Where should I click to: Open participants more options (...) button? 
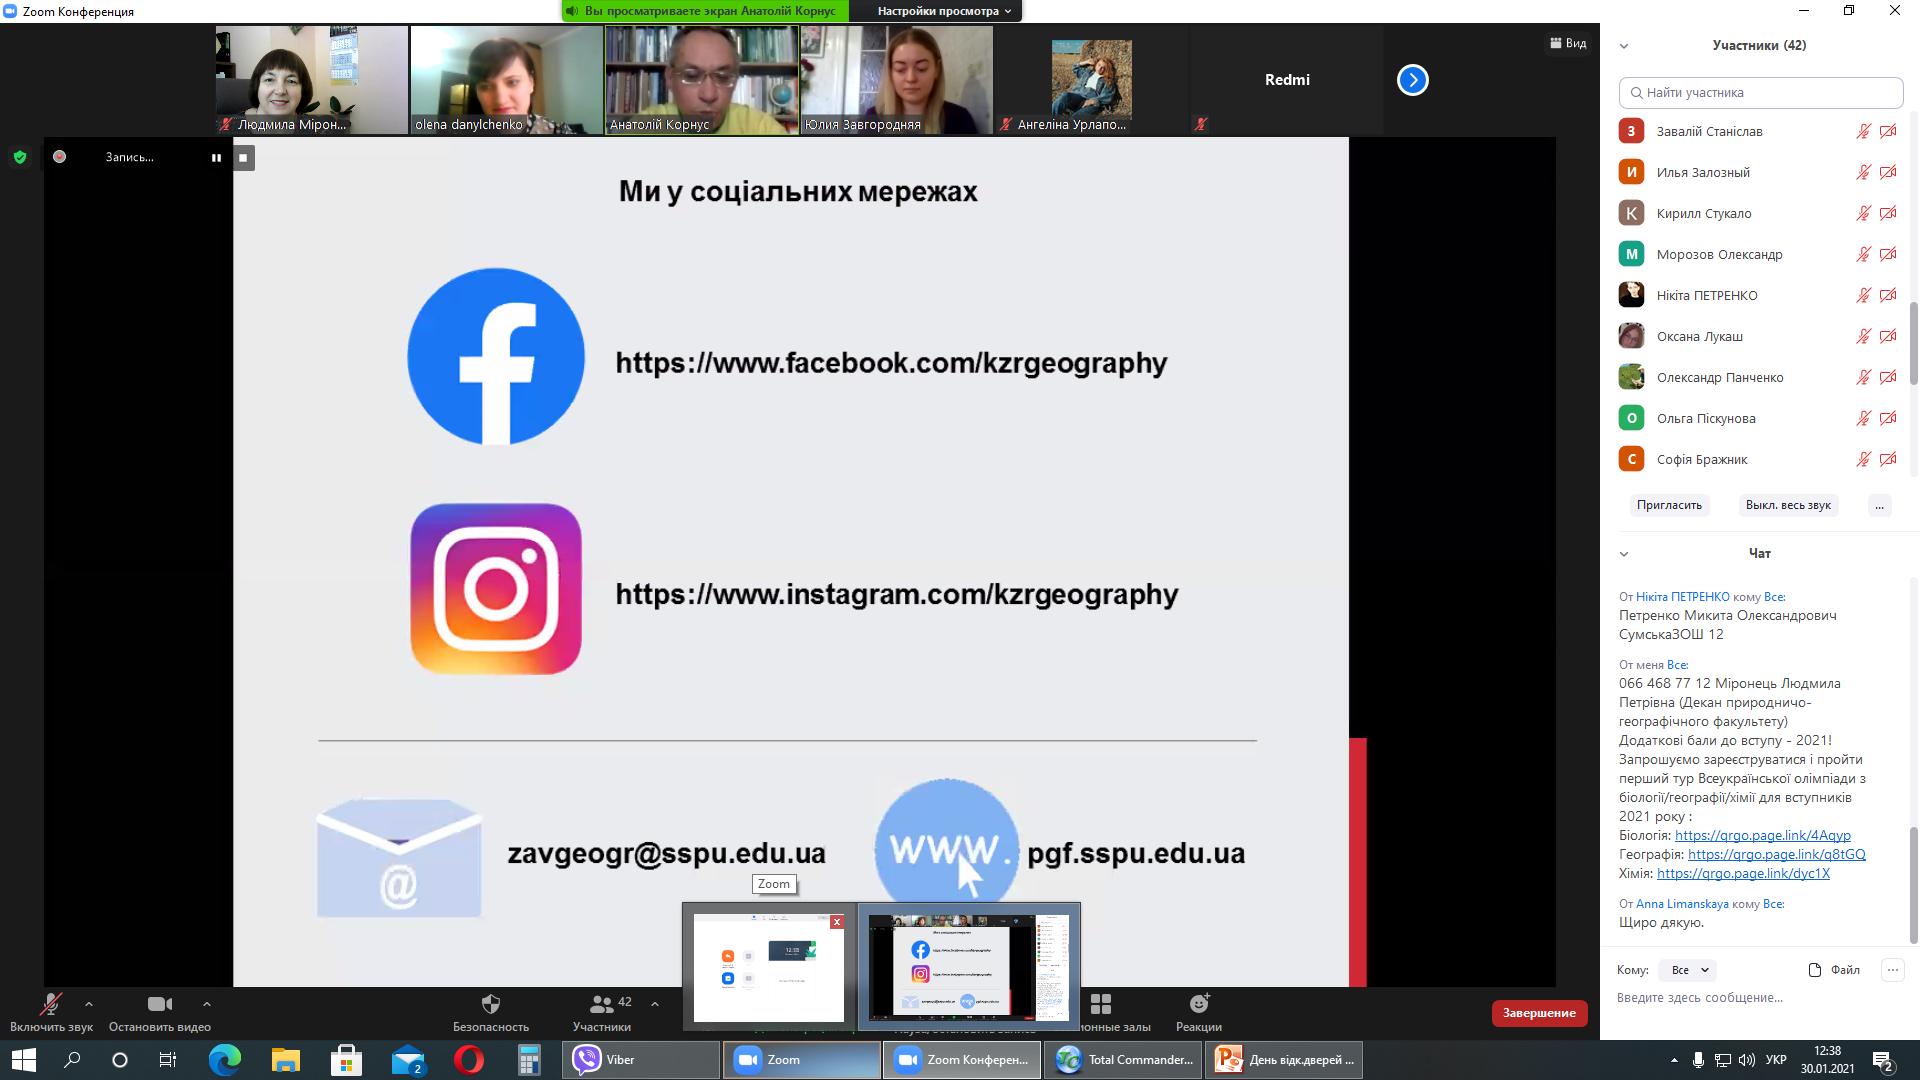pos(1879,505)
